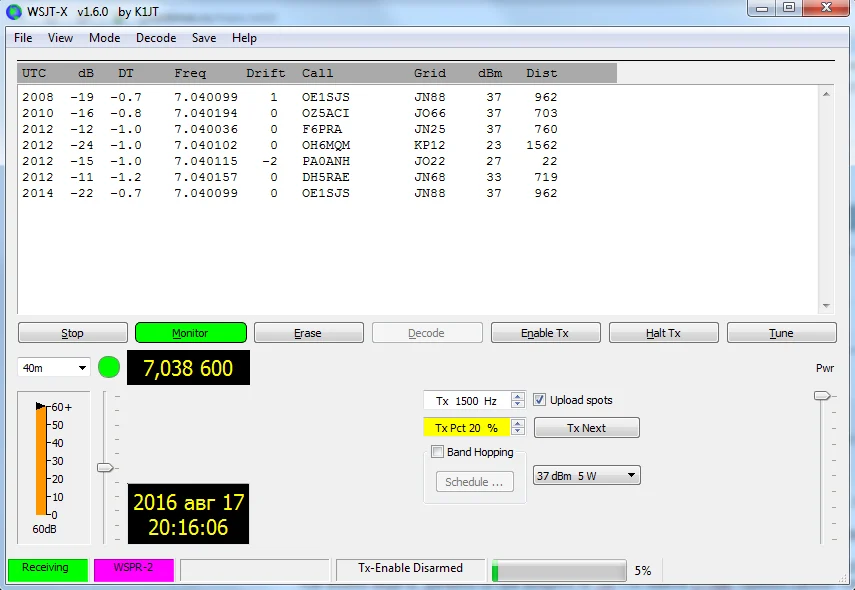Open the Help menu

tap(244, 38)
